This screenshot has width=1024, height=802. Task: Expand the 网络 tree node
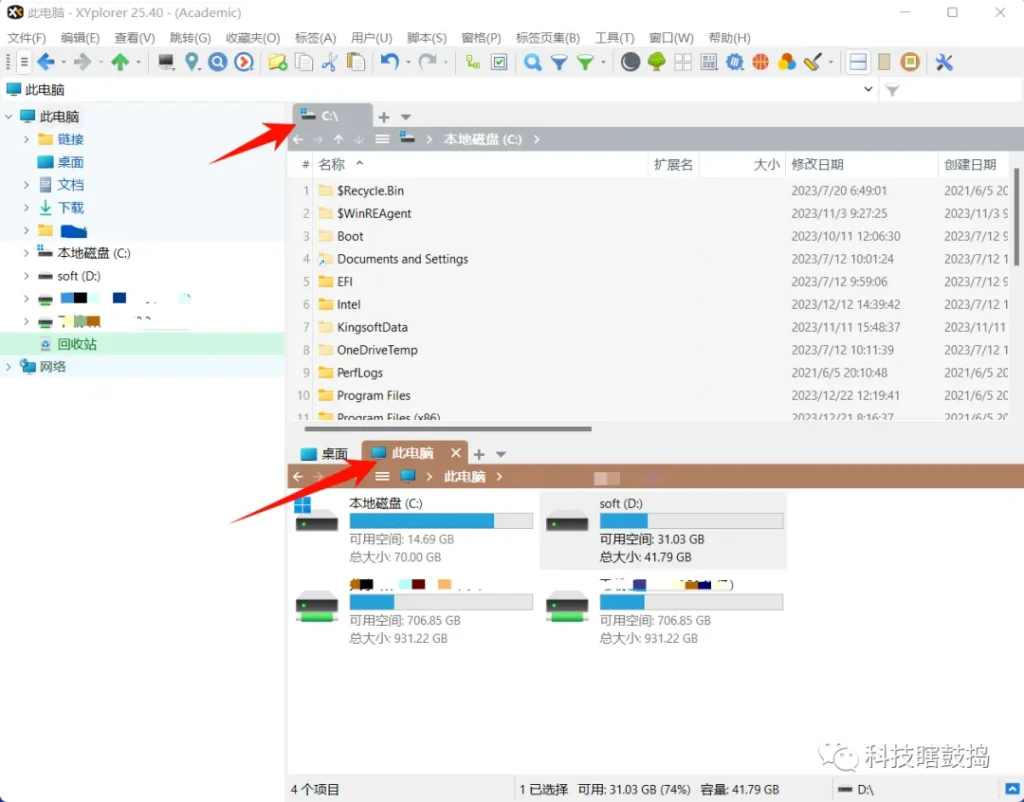coord(8,366)
